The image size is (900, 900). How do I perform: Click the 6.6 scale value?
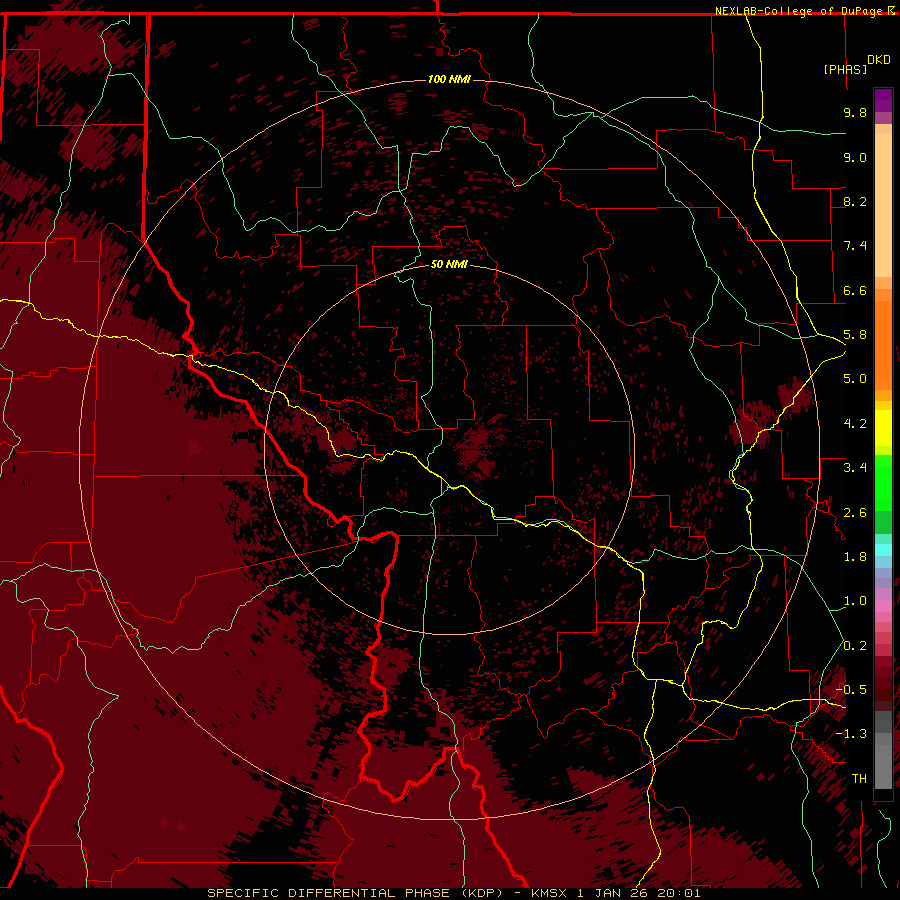[855, 290]
